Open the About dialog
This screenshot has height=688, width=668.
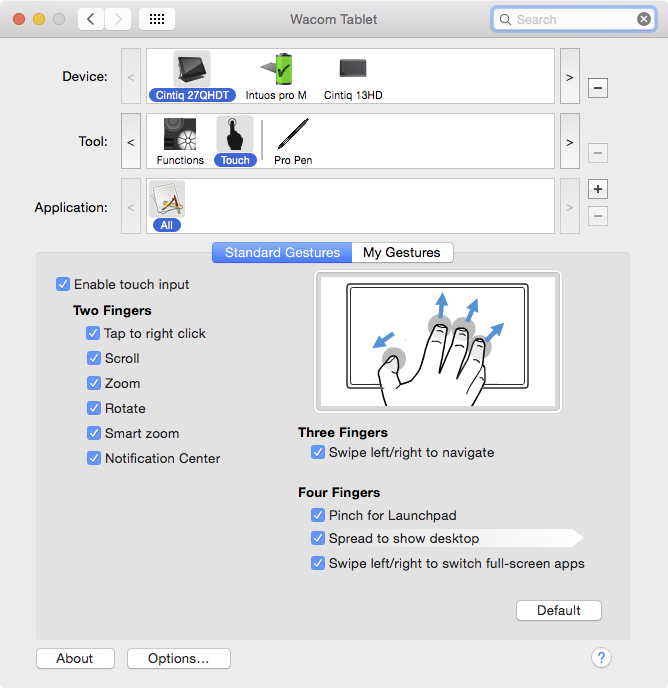pos(75,659)
